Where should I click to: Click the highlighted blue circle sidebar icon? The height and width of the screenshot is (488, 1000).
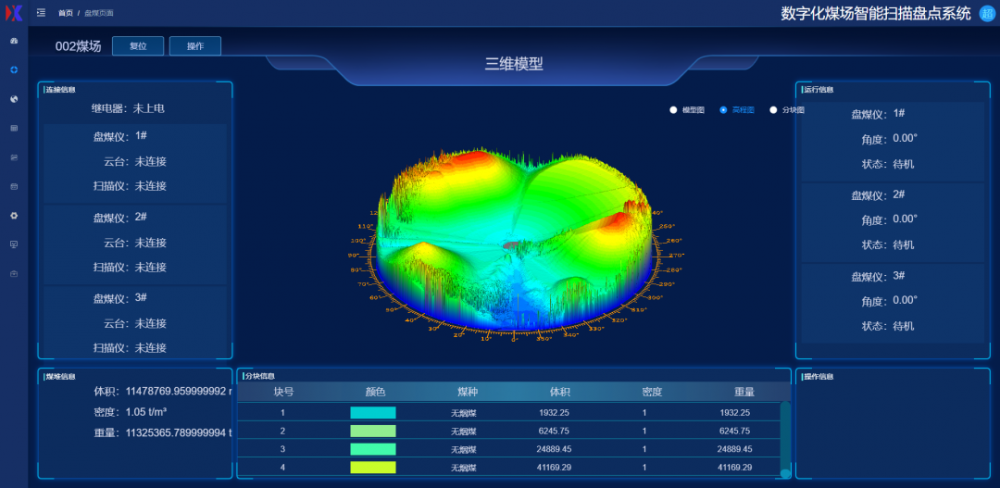pyautogui.click(x=14, y=70)
